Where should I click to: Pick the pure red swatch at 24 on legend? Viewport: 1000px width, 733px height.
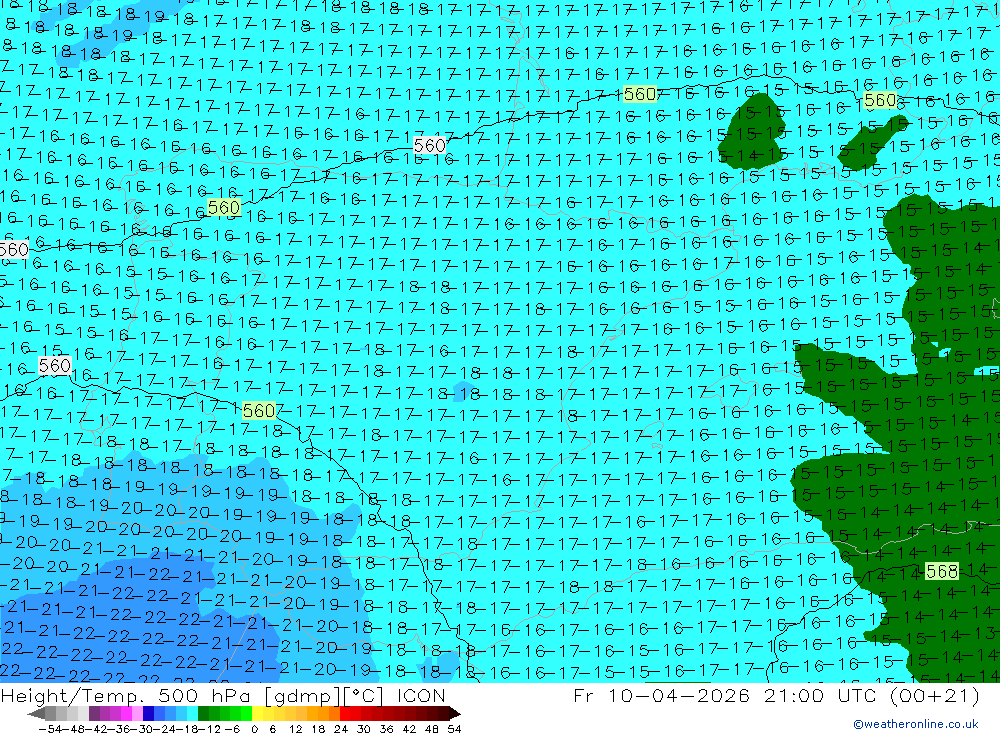345,714
